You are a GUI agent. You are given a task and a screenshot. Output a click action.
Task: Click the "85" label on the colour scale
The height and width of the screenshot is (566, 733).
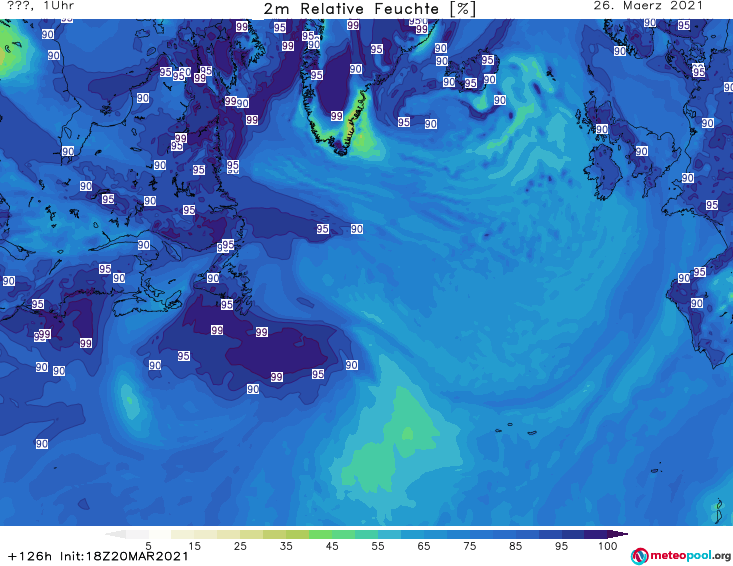(516, 546)
